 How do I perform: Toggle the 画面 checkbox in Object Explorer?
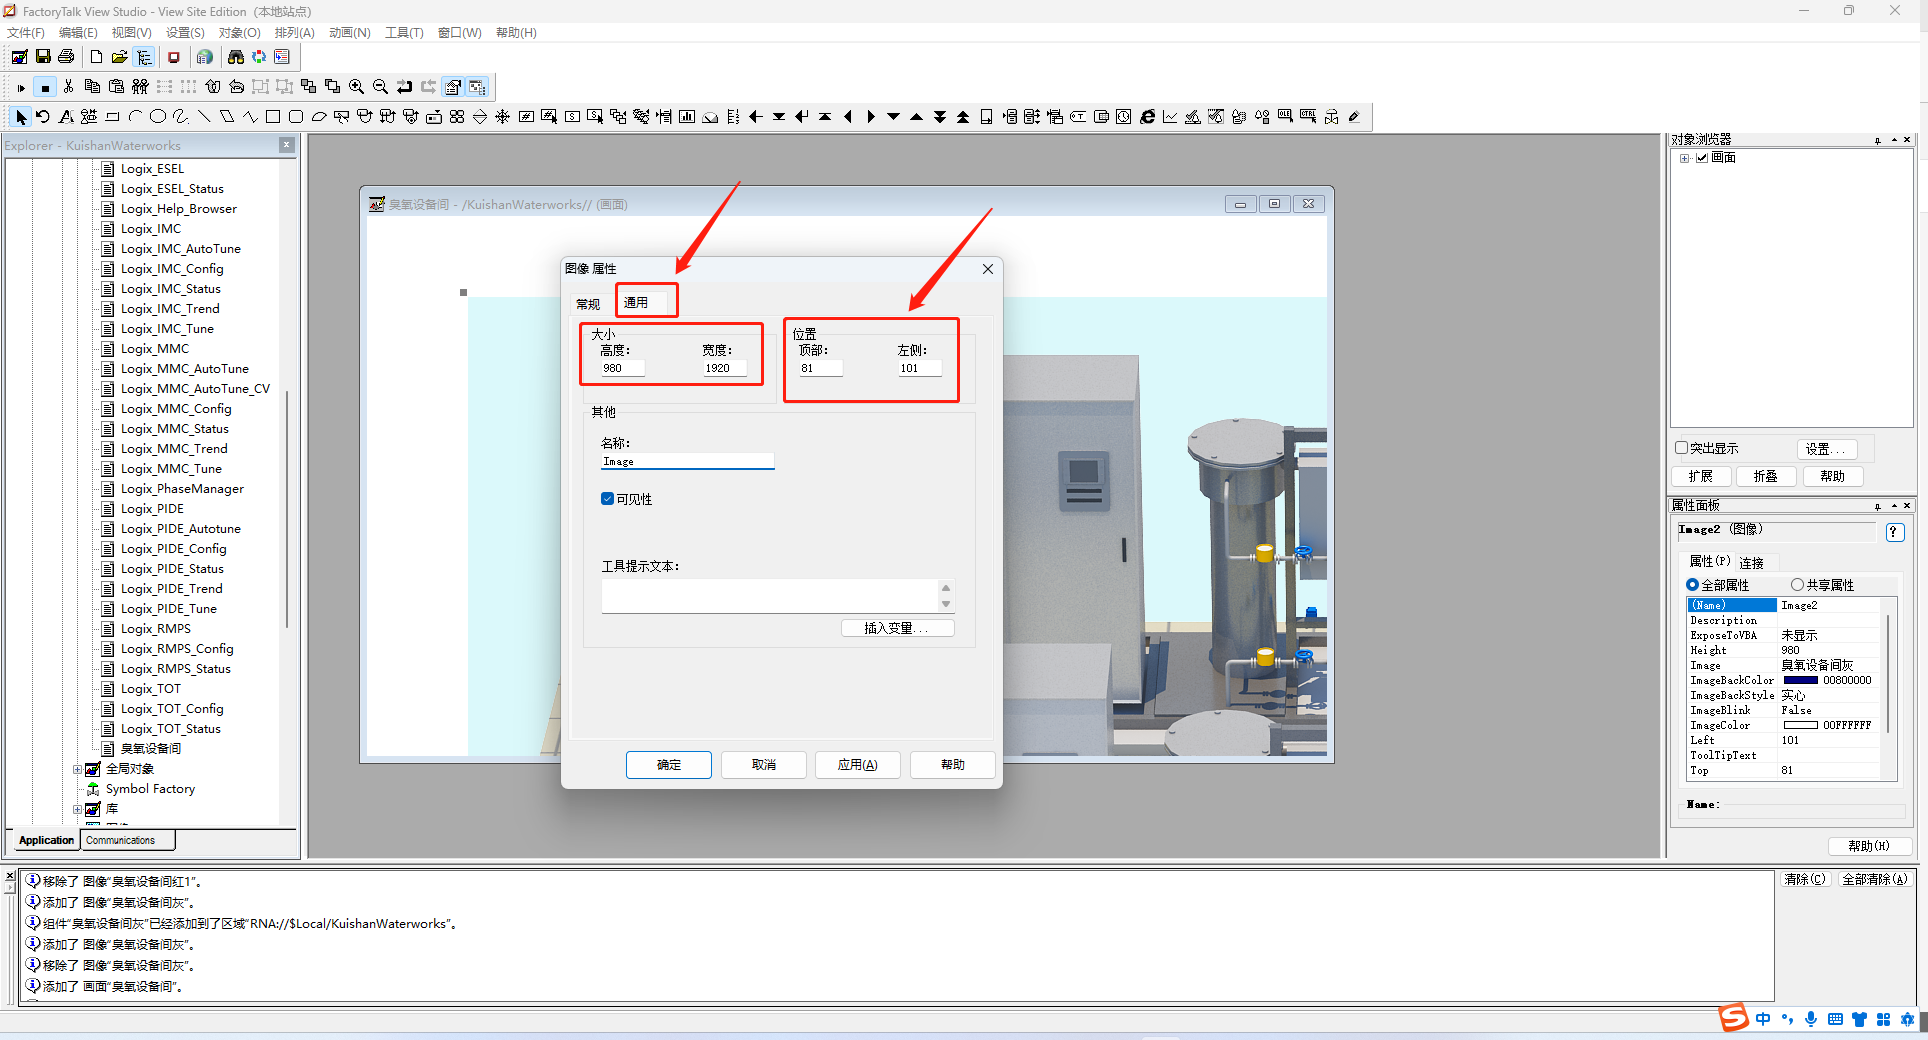(x=1702, y=158)
